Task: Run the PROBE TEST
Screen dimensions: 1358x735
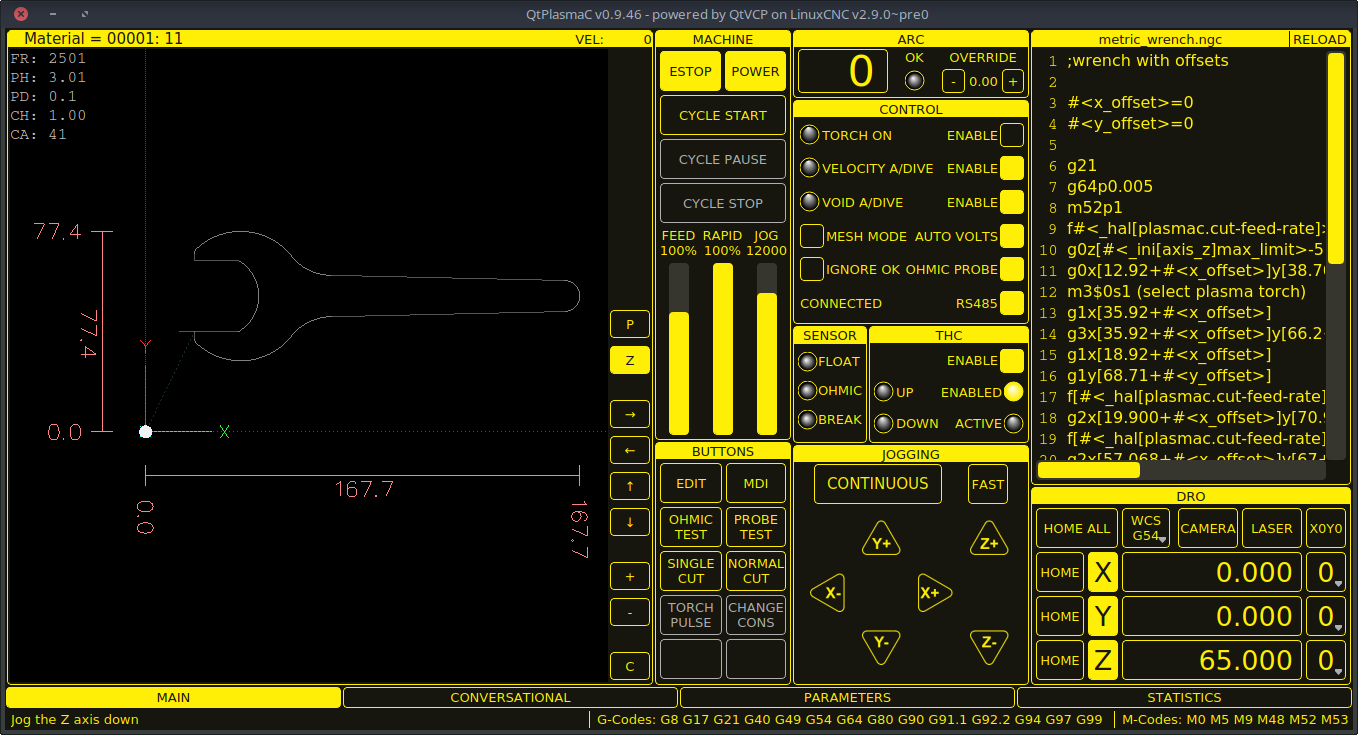Action: tap(756, 527)
